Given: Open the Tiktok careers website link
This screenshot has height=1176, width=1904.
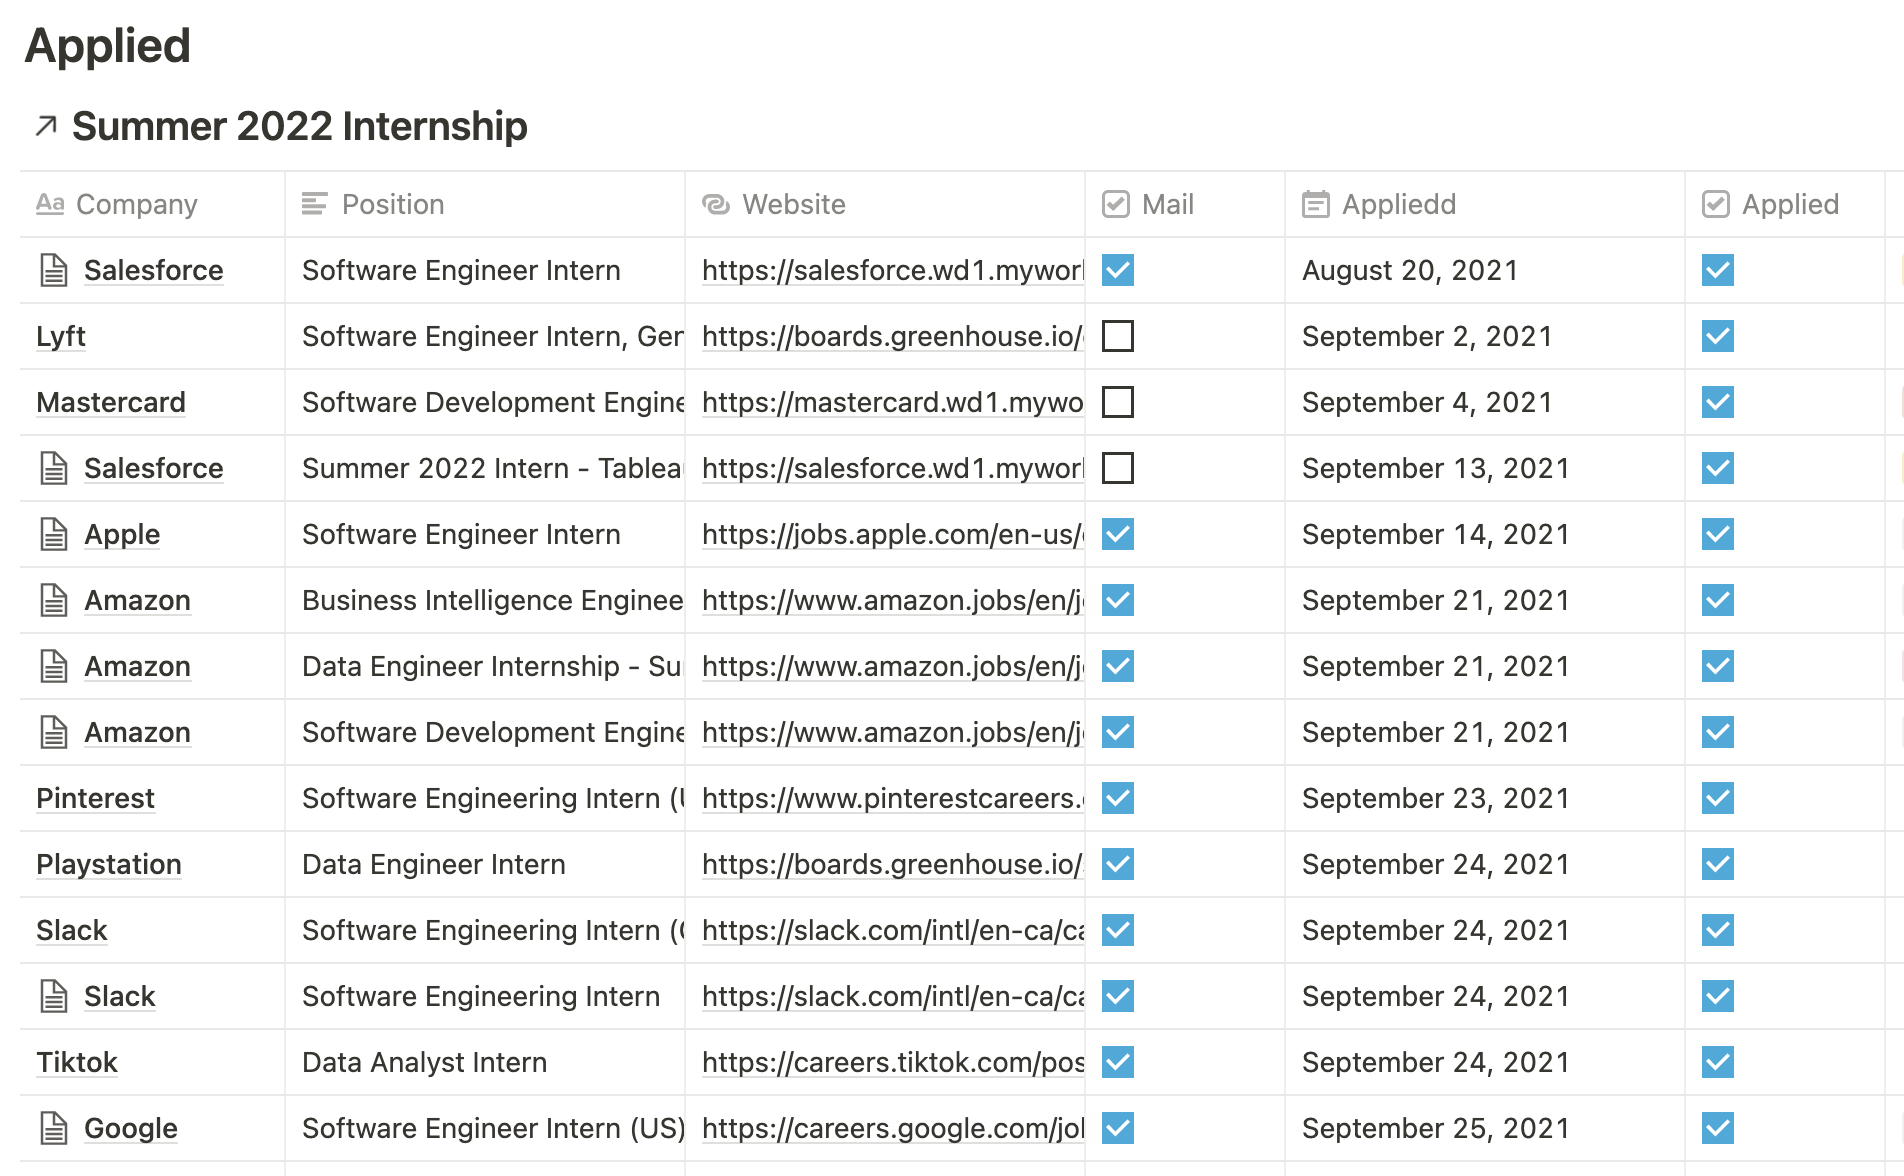Looking at the screenshot, I should [892, 1062].
